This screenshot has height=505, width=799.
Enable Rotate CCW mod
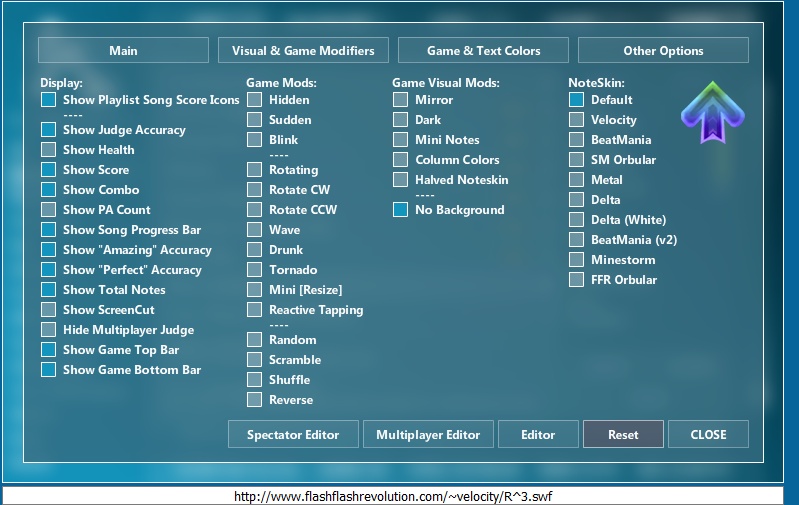pyautogui.click(x=254, y=209)
